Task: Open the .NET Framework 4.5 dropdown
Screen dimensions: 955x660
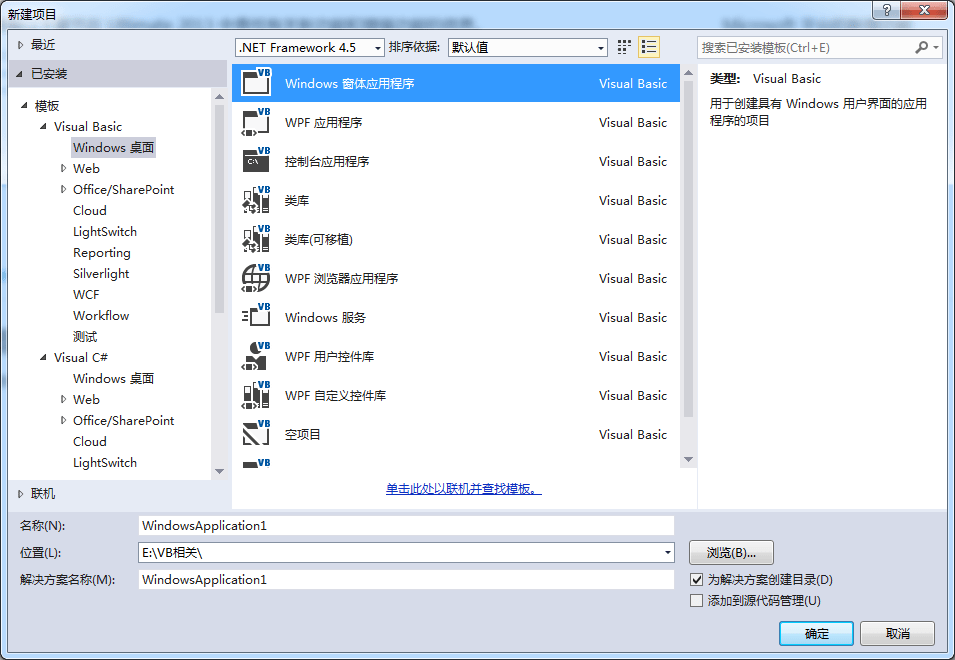Action: tap(310, 47)
